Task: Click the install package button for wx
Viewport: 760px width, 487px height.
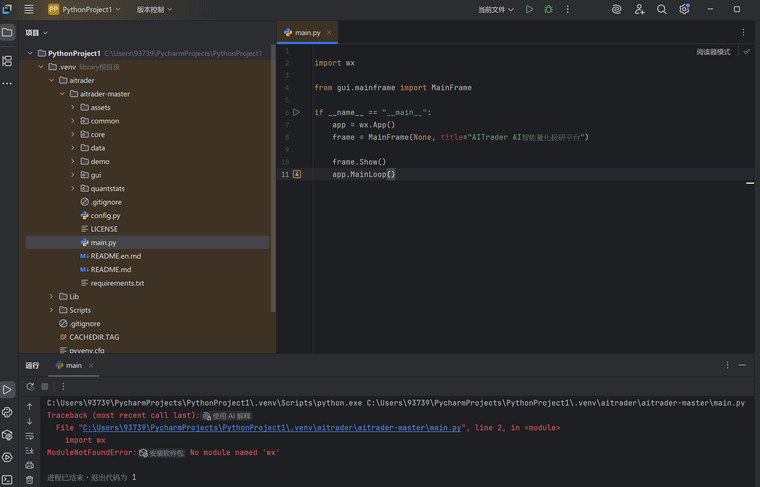Action: [x=161, y=453]
